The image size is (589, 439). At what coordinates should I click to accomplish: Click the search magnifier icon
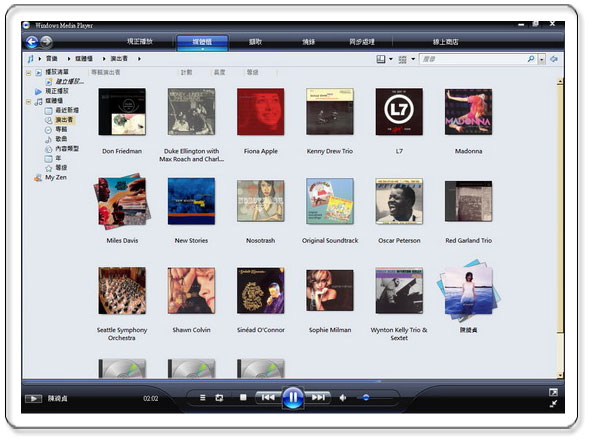click(x=531, y=59)
